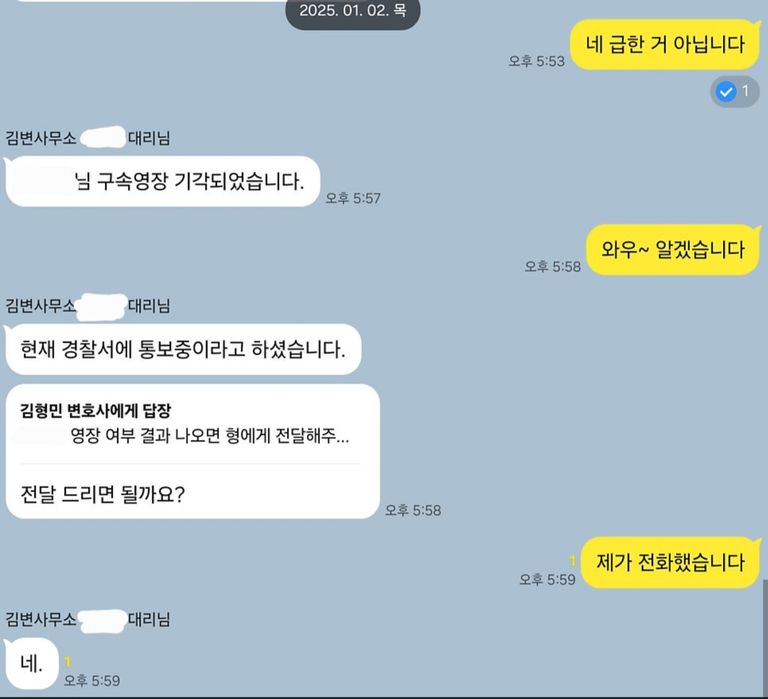Select message 현재 경찰서에 통보중이라고 하셨습니다
The image size is (768, 699).
(x=183, y=350)
